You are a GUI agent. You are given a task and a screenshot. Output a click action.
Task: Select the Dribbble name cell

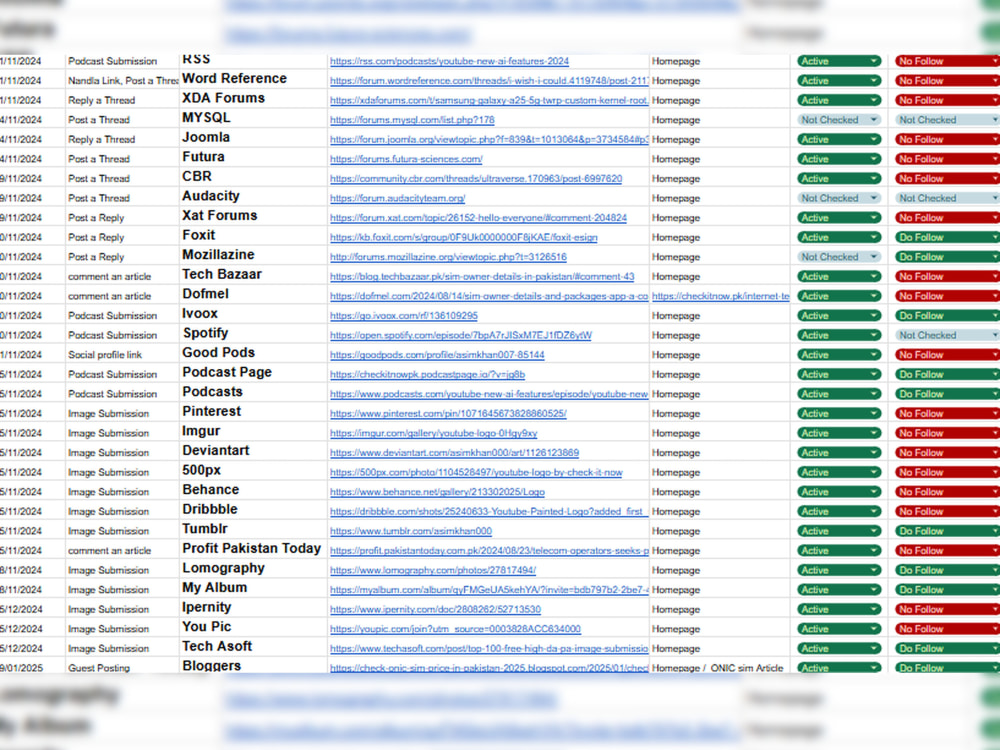coord(253,510)
